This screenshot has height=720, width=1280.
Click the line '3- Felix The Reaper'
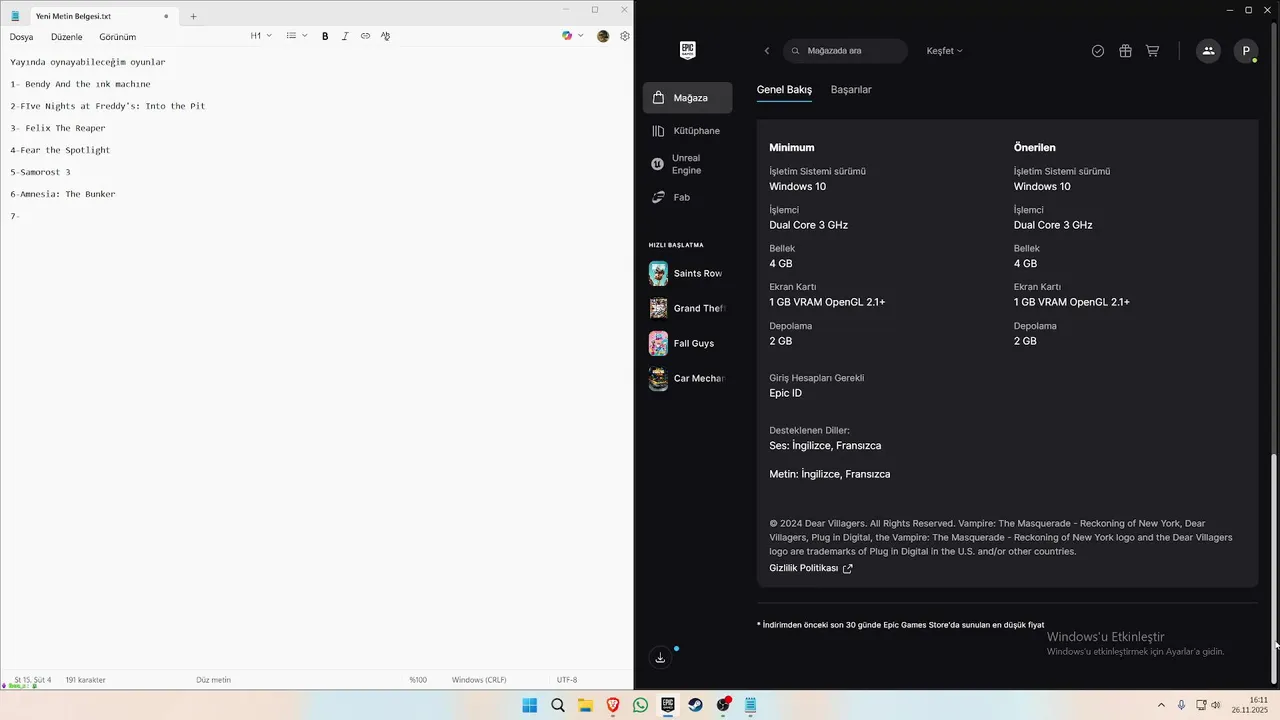(58, 128)
